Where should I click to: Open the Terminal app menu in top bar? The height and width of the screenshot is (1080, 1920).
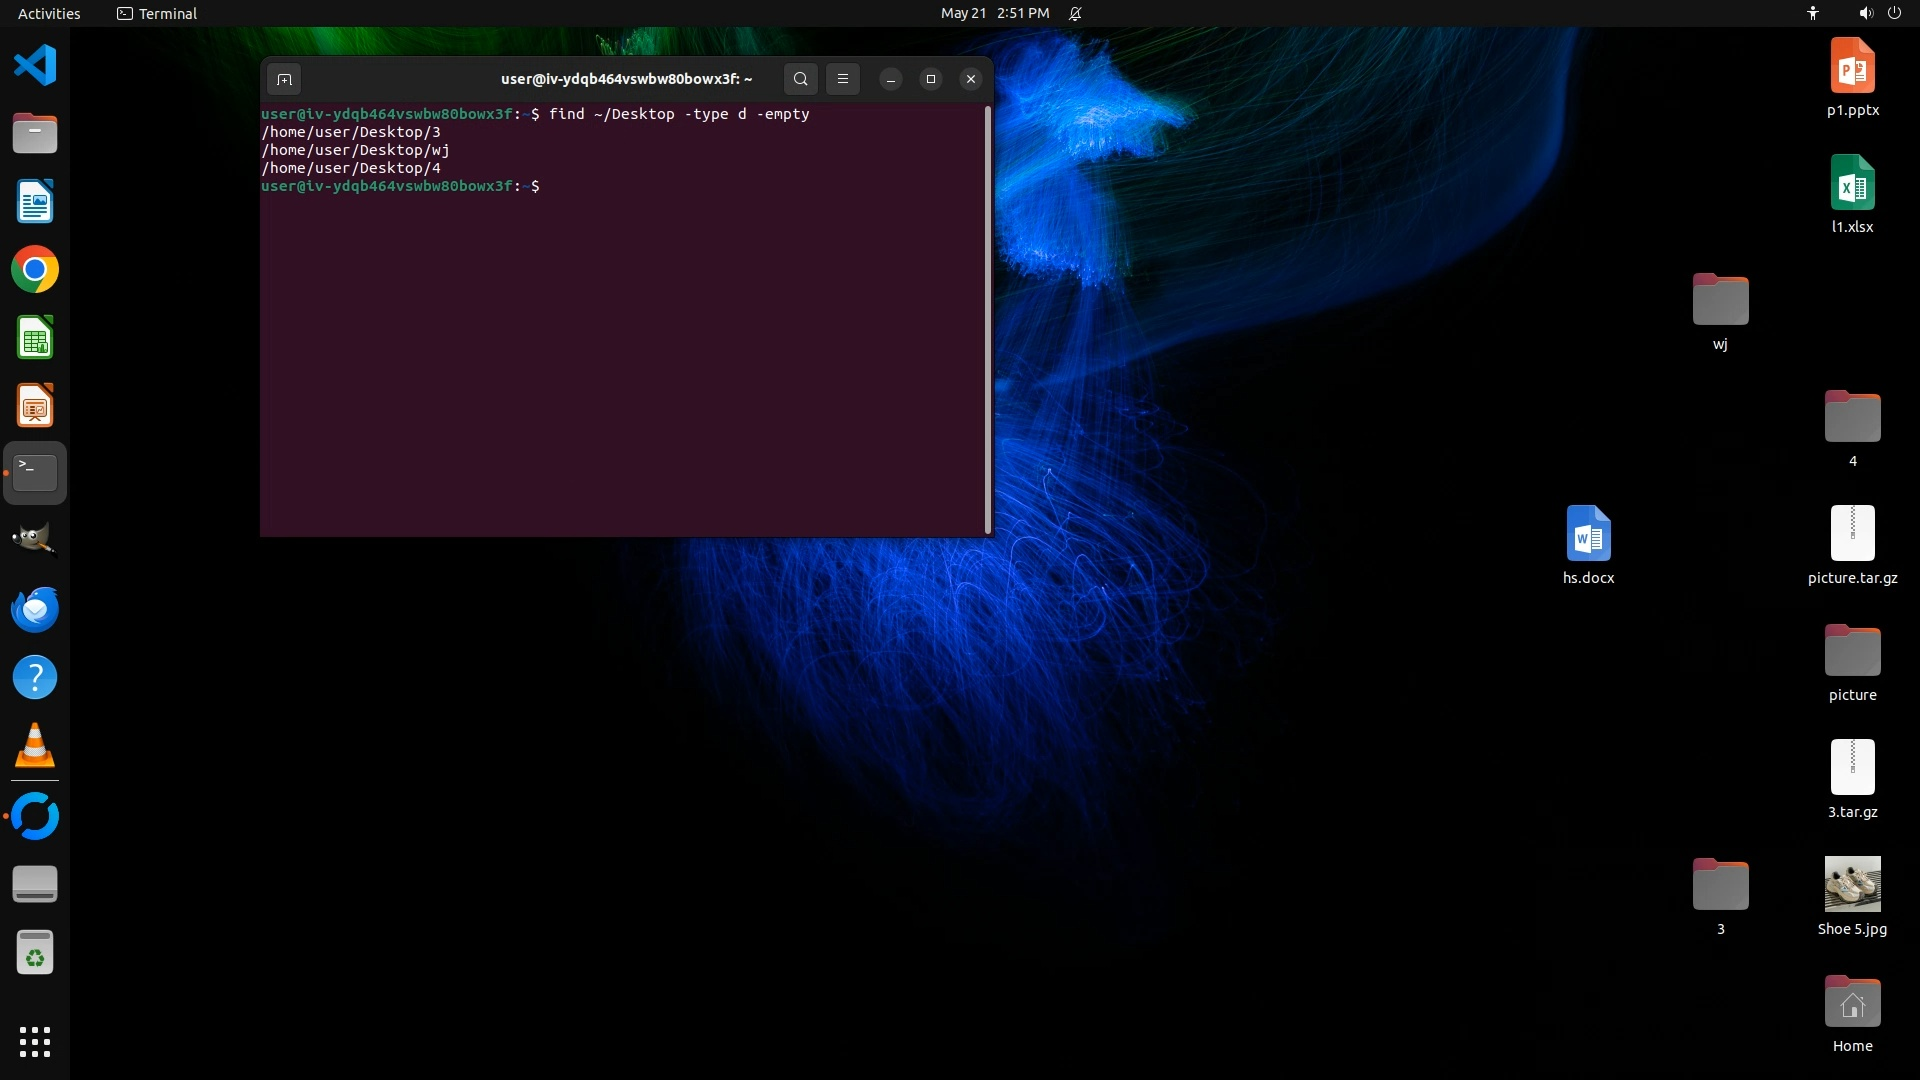[x=157, y=13]
